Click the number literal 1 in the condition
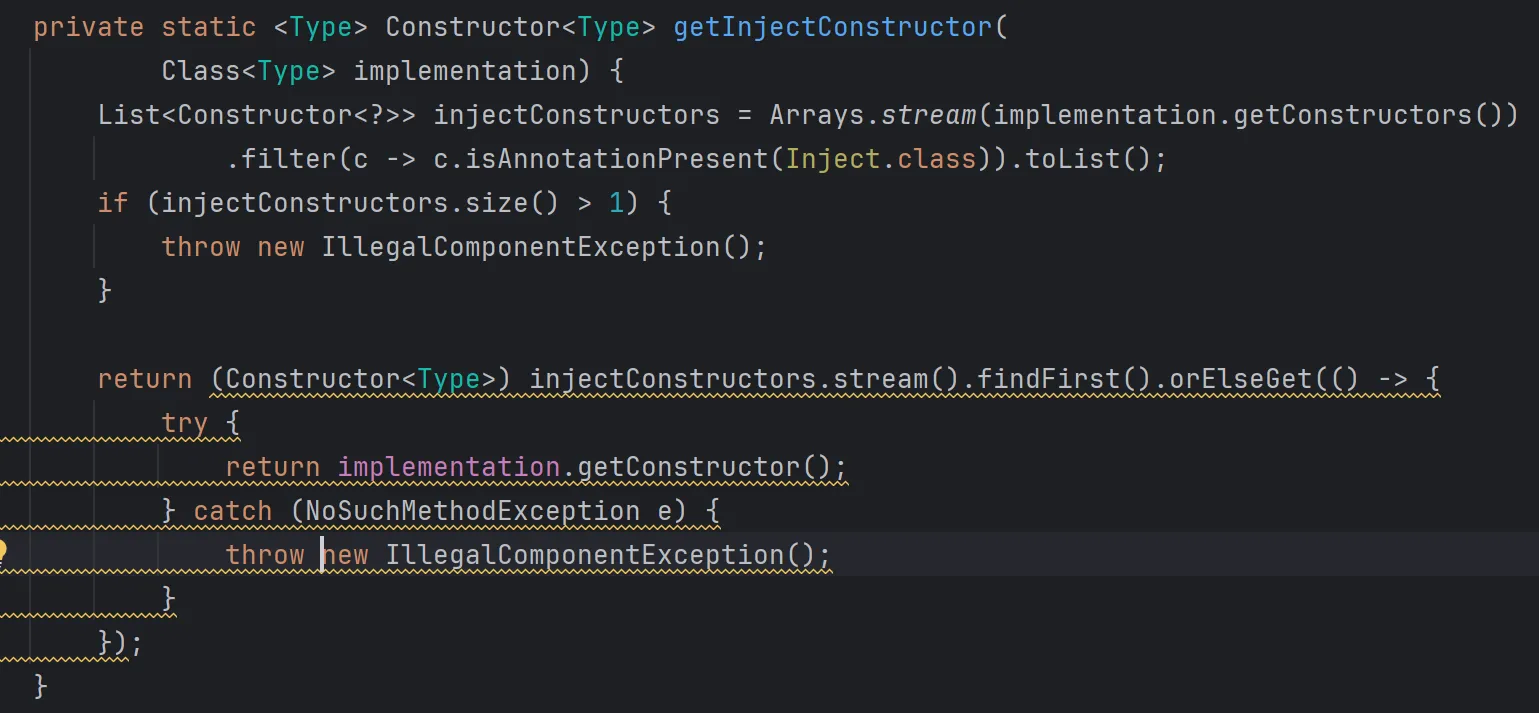Screen dimensions: 1539x713 point(617,203)
